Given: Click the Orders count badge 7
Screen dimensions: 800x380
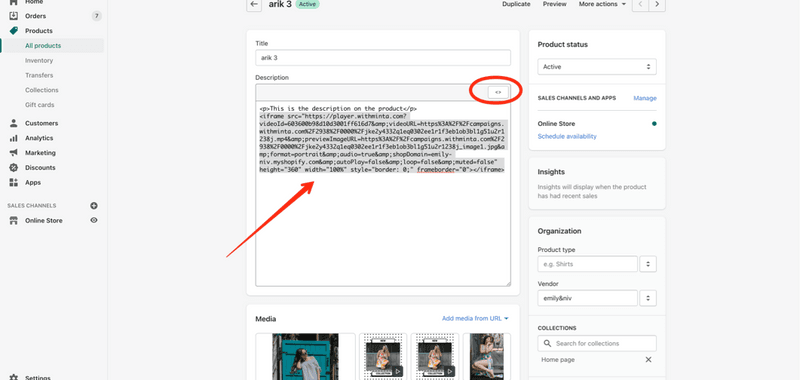Looking at the screenshot, I should (x=96, y=16).
